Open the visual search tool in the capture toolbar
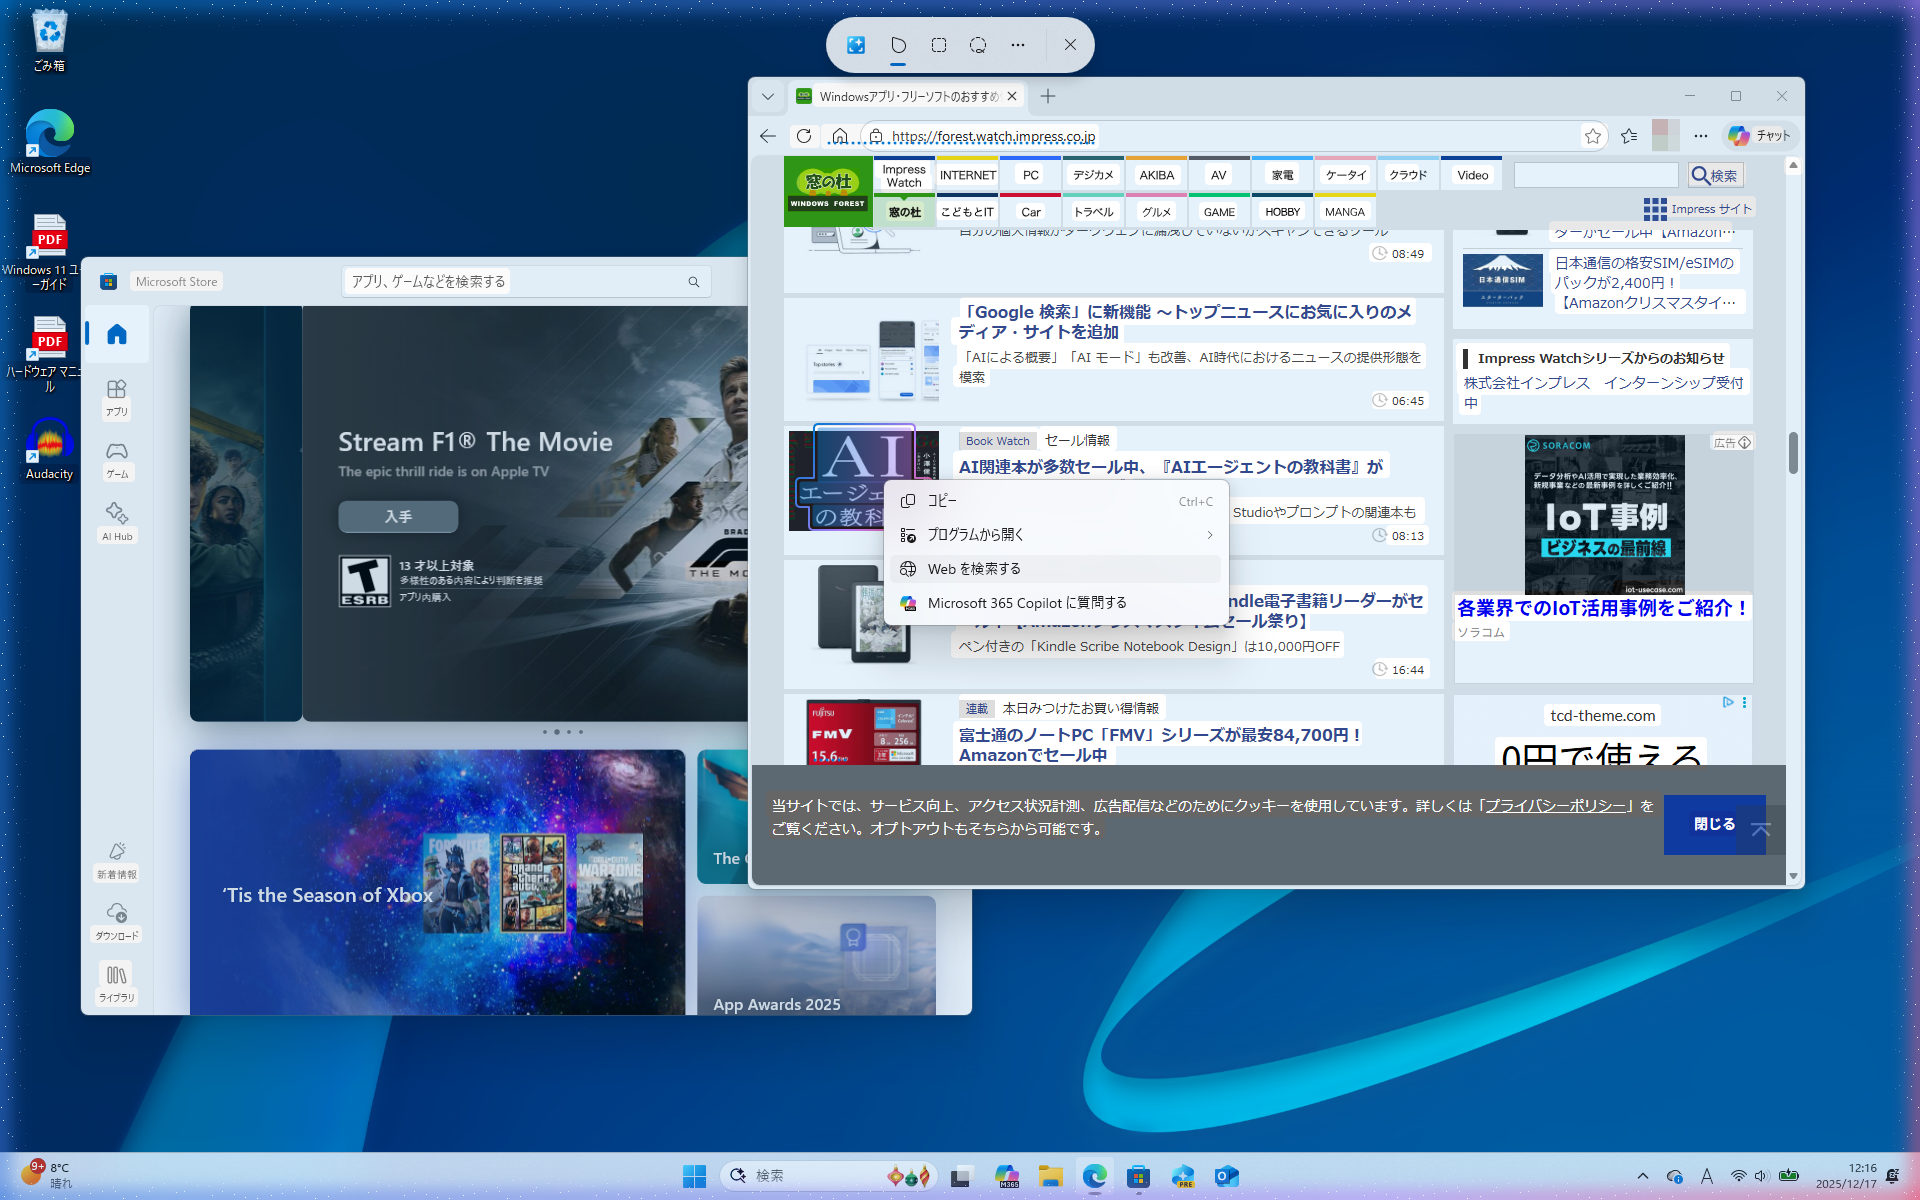 855,45
